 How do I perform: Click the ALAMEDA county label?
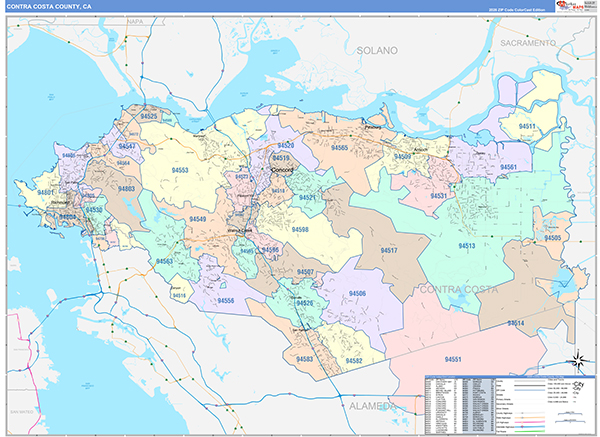[x=373, y=406]
